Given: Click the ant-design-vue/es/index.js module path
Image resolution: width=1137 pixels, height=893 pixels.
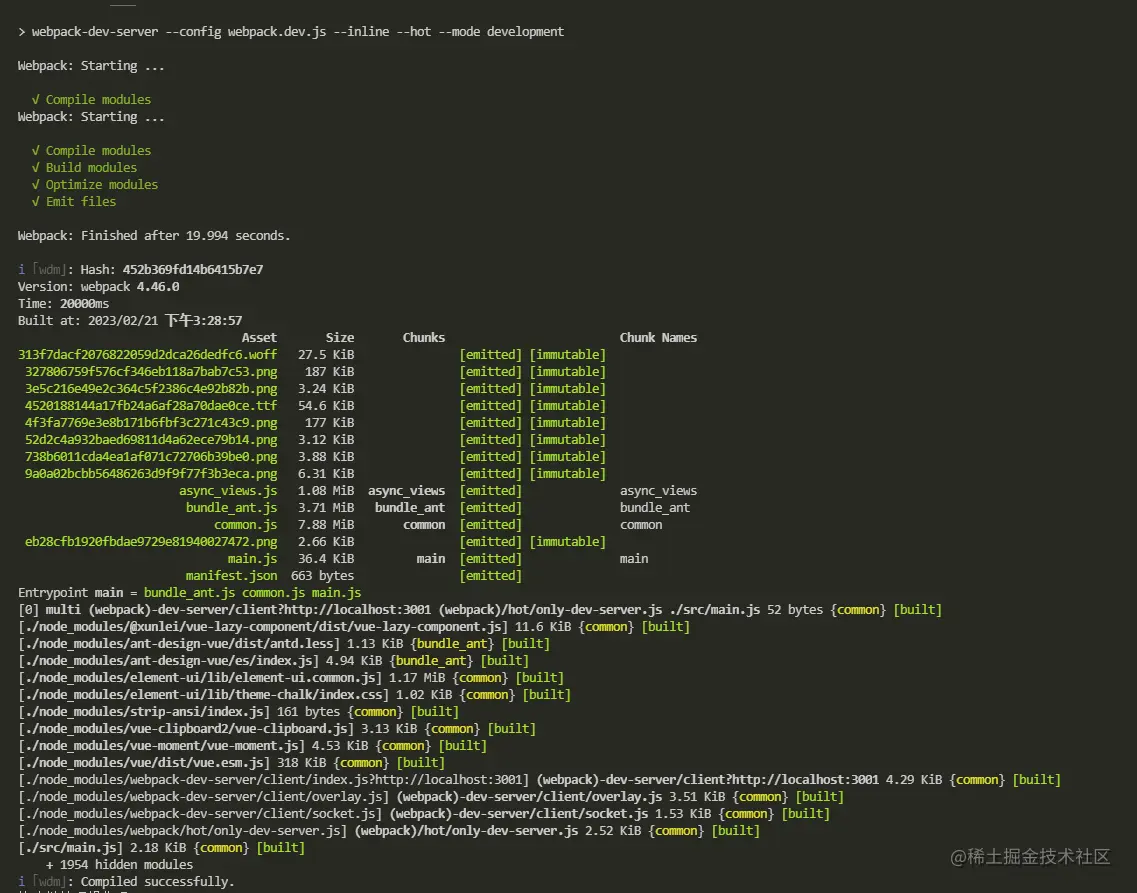Looking at the screenshot, I should point(168,661).
